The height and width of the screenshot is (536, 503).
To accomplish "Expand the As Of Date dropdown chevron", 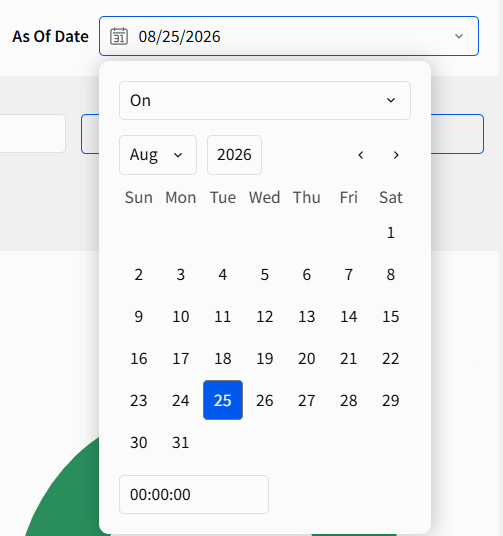I will coord(459,36).
